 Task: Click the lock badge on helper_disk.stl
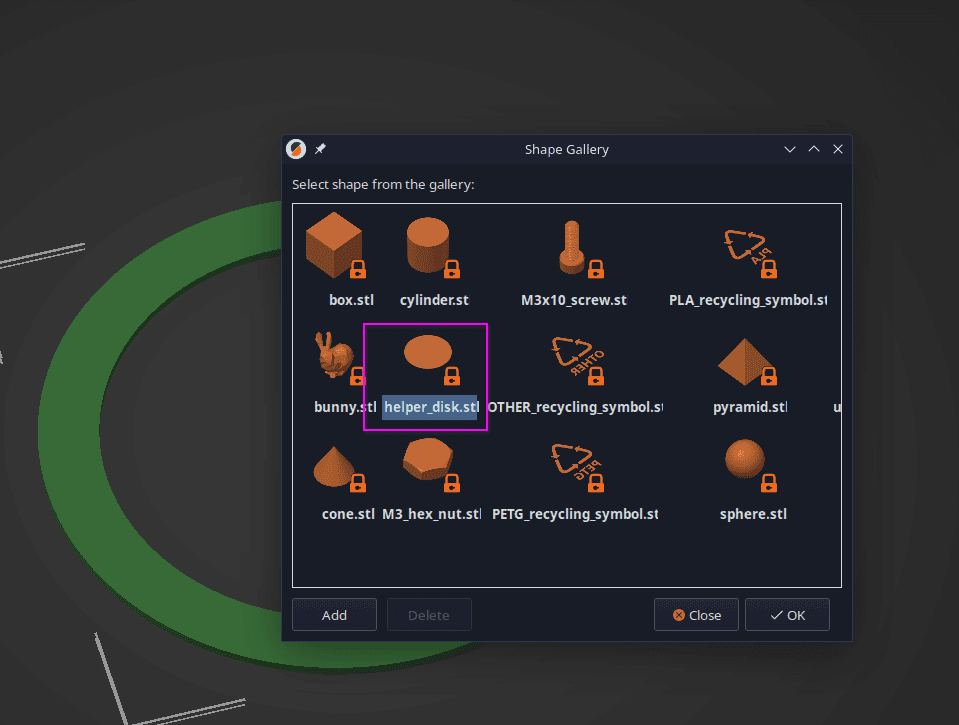tap(452, 376)
